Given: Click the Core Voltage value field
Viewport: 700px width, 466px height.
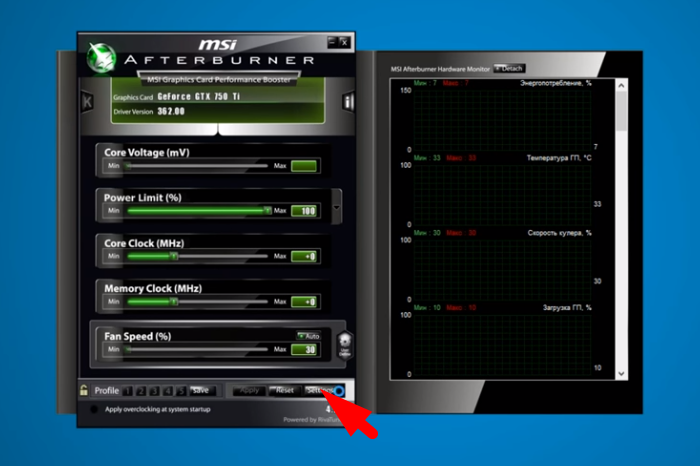Looking at the screenshot, I should click(304, 166).
